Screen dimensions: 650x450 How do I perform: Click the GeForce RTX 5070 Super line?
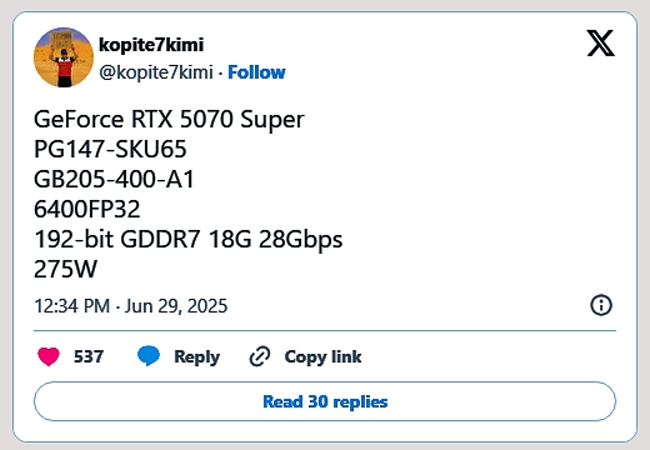pyautogui.click(x=169, y=120)
